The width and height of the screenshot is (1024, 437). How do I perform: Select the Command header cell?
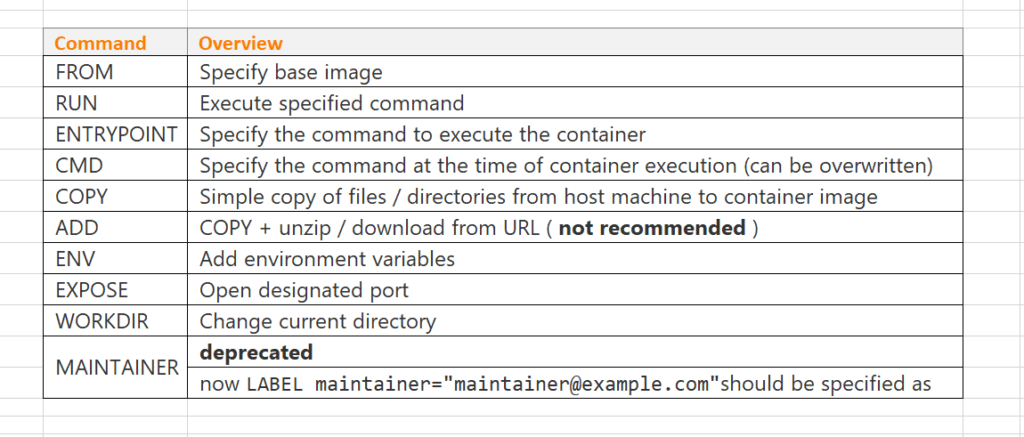116,43
